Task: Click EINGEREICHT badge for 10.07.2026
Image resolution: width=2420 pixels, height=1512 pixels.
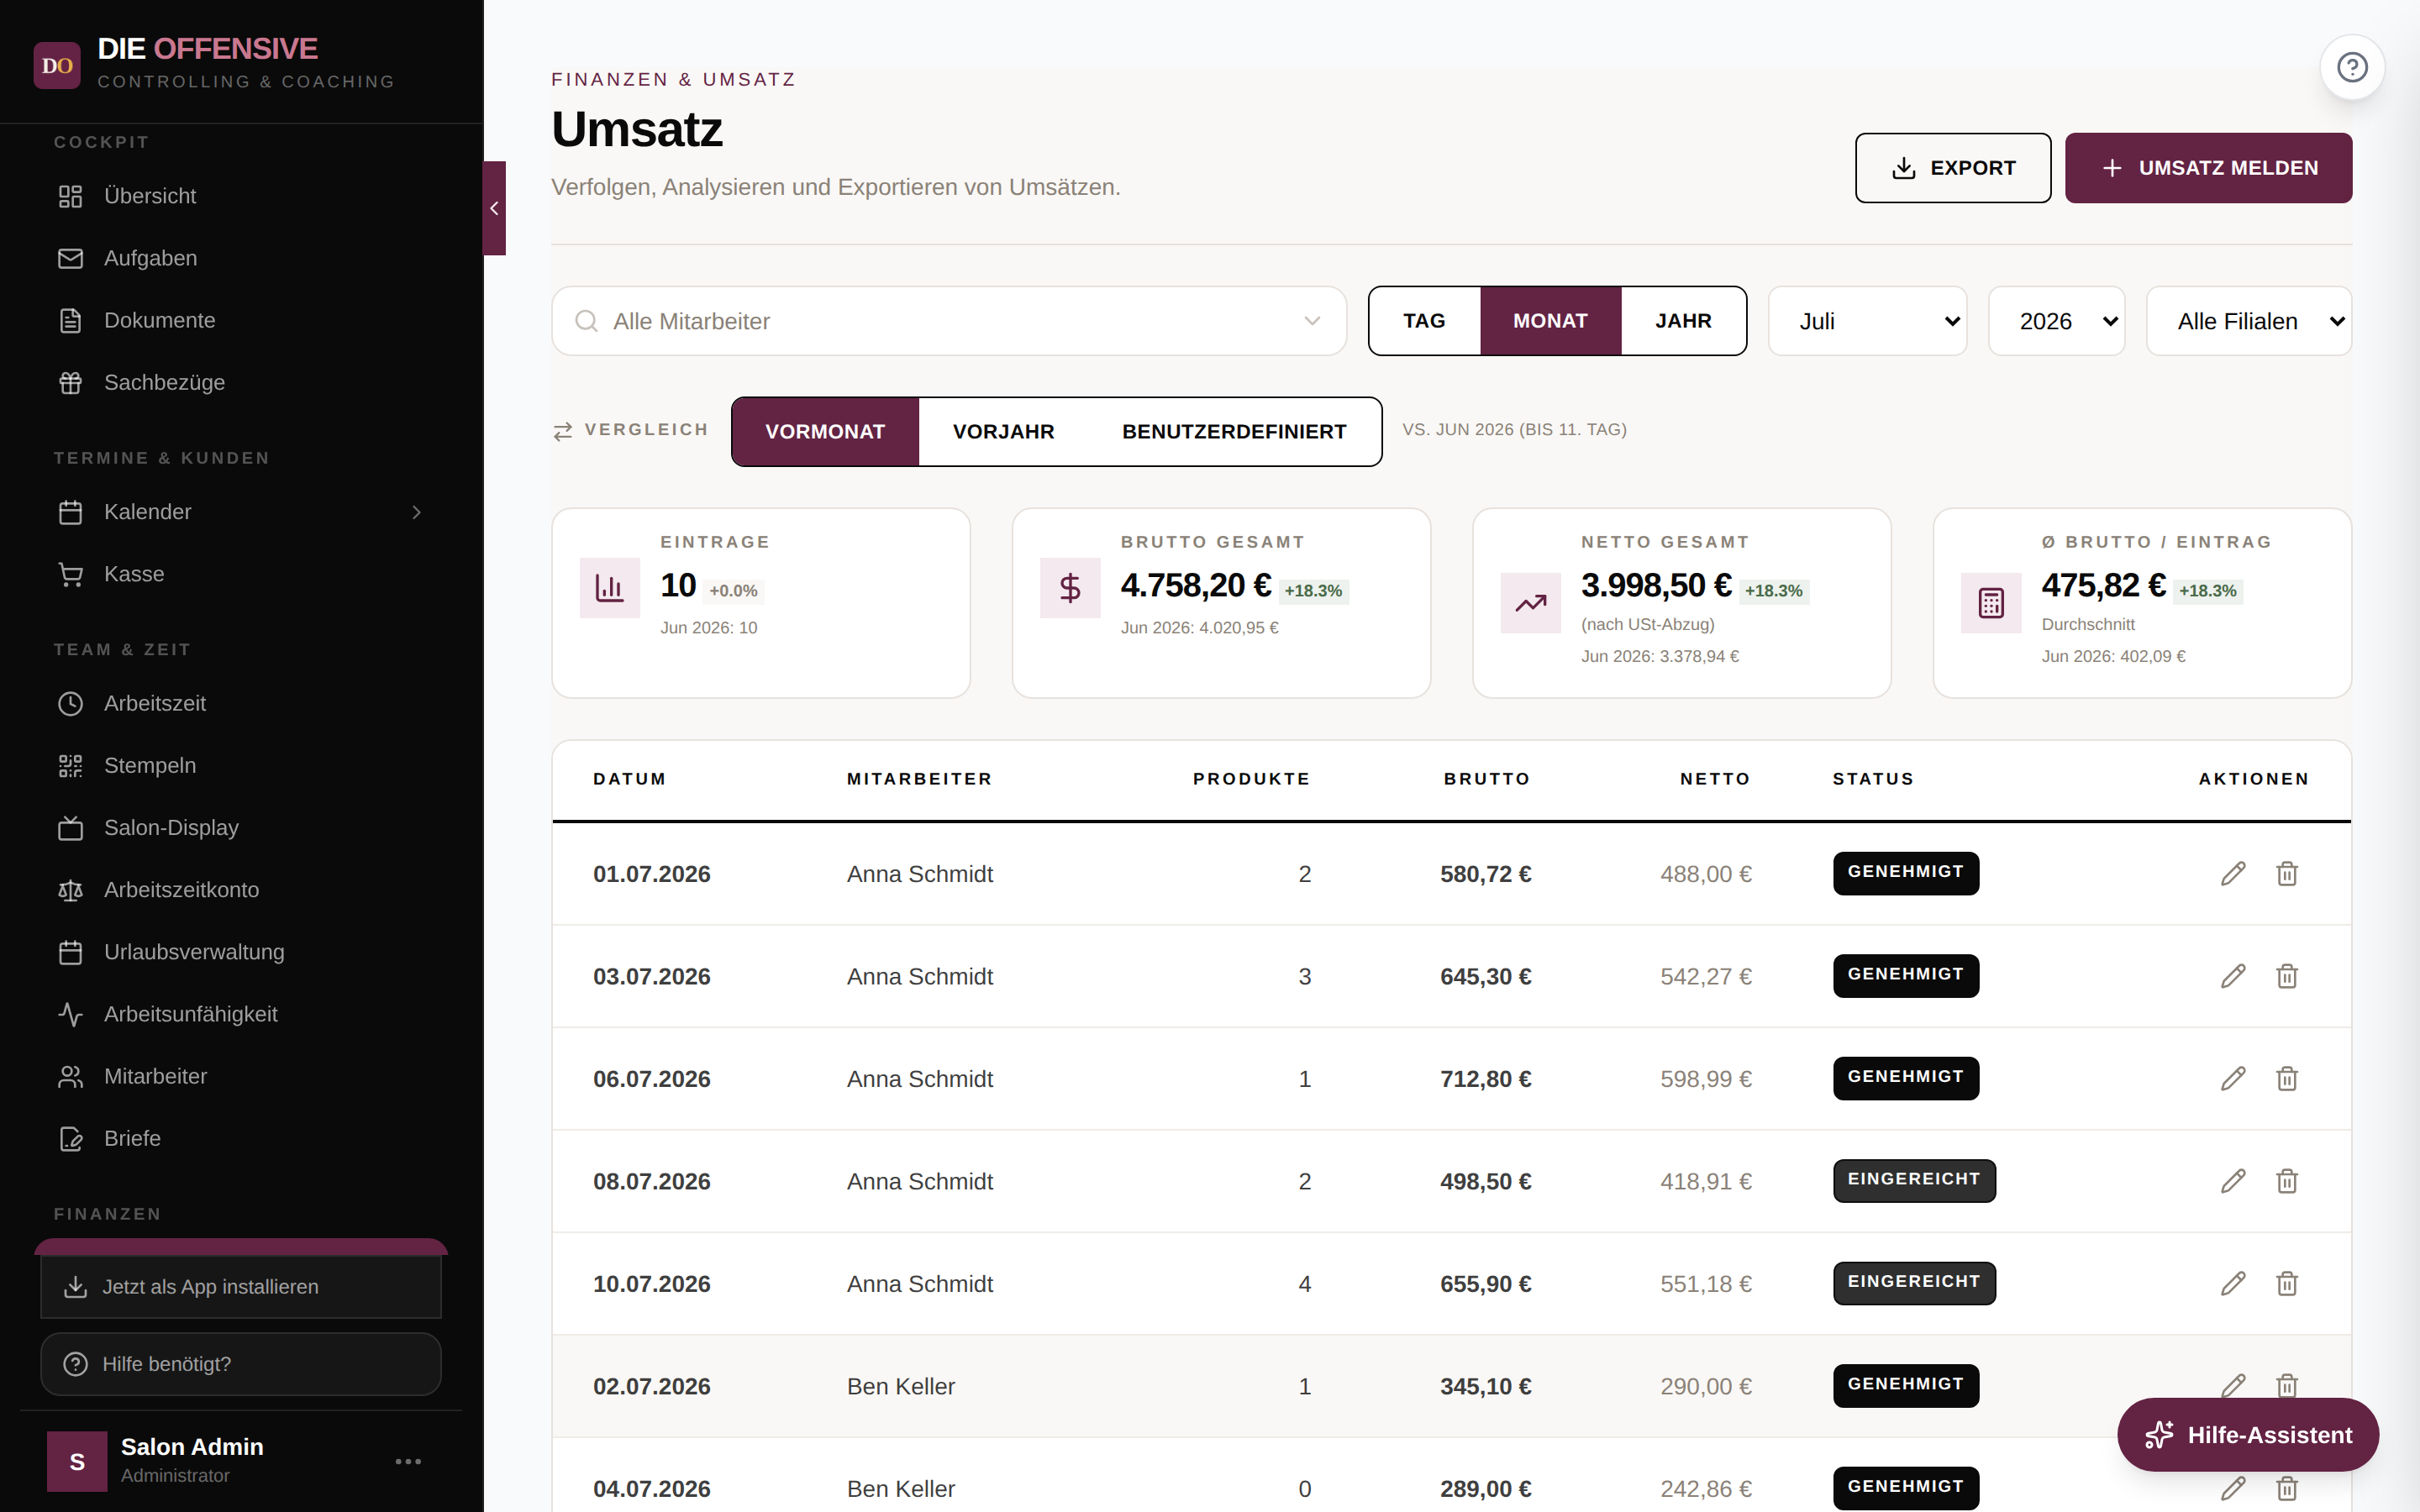Action: coord(1914,1283)
